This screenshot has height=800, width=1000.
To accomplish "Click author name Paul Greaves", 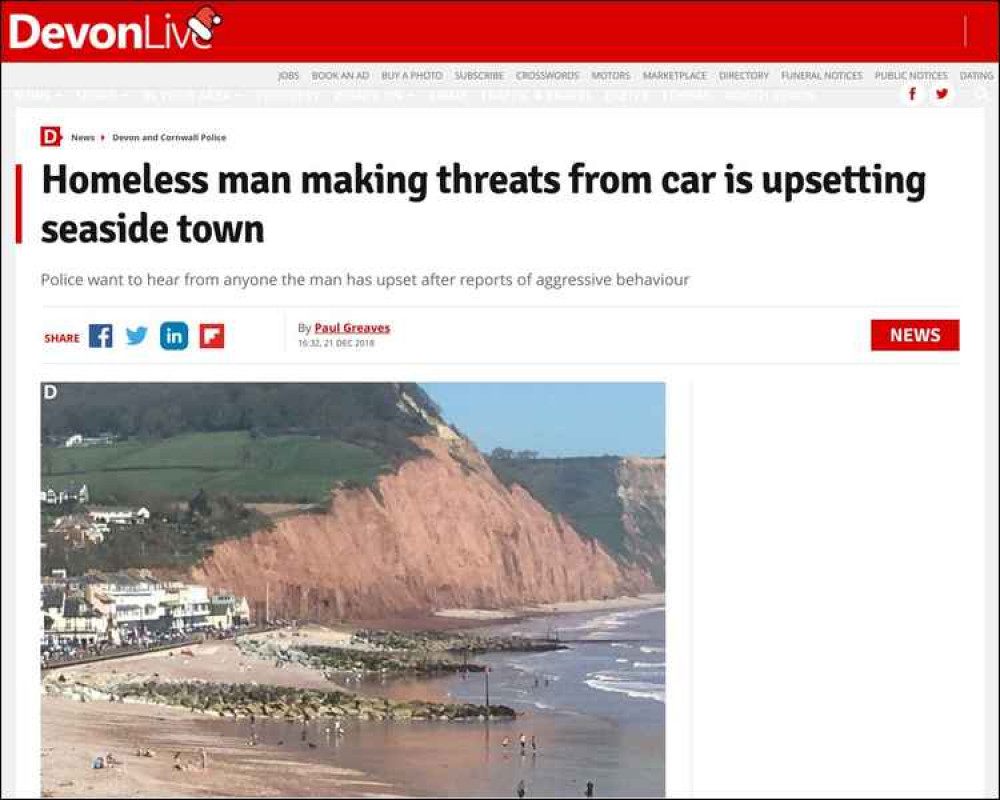I will [x=352, y=328].
